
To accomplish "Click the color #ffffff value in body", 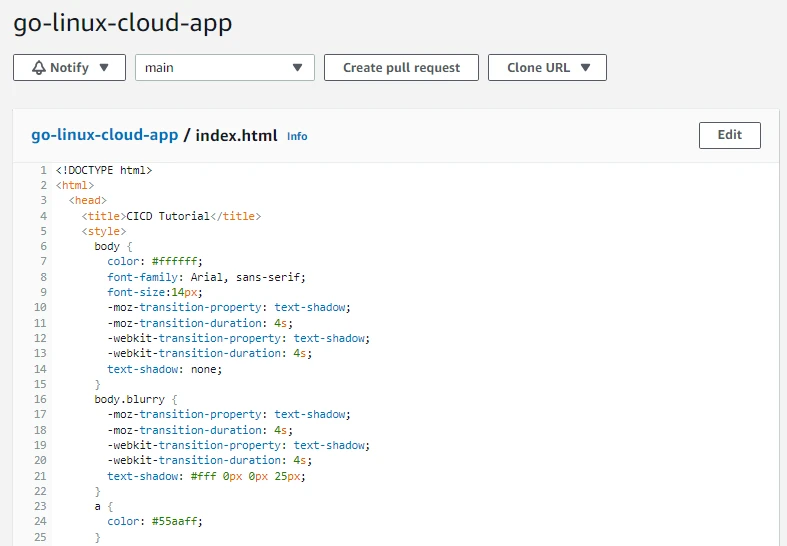I will 176,262.
